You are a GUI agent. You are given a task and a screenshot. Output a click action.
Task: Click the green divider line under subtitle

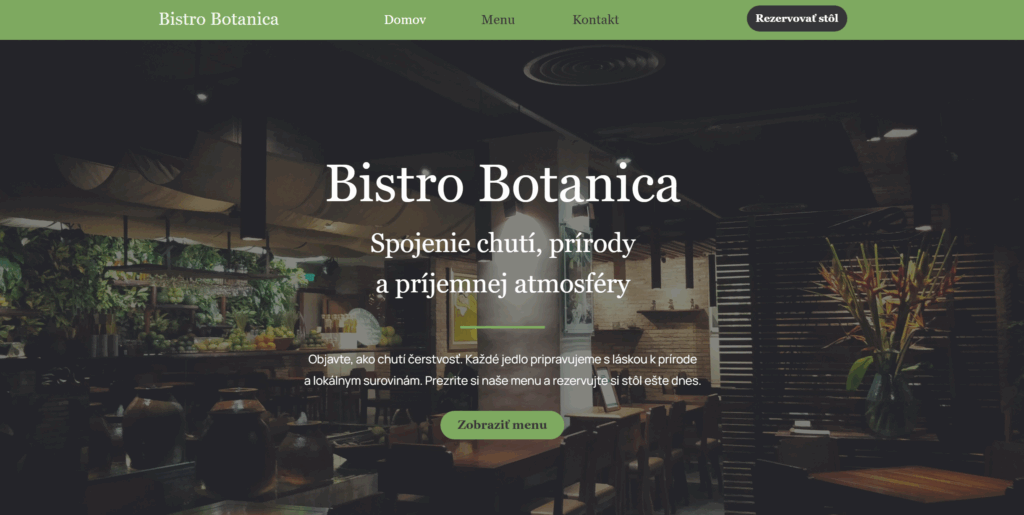(x=502, y=327)
